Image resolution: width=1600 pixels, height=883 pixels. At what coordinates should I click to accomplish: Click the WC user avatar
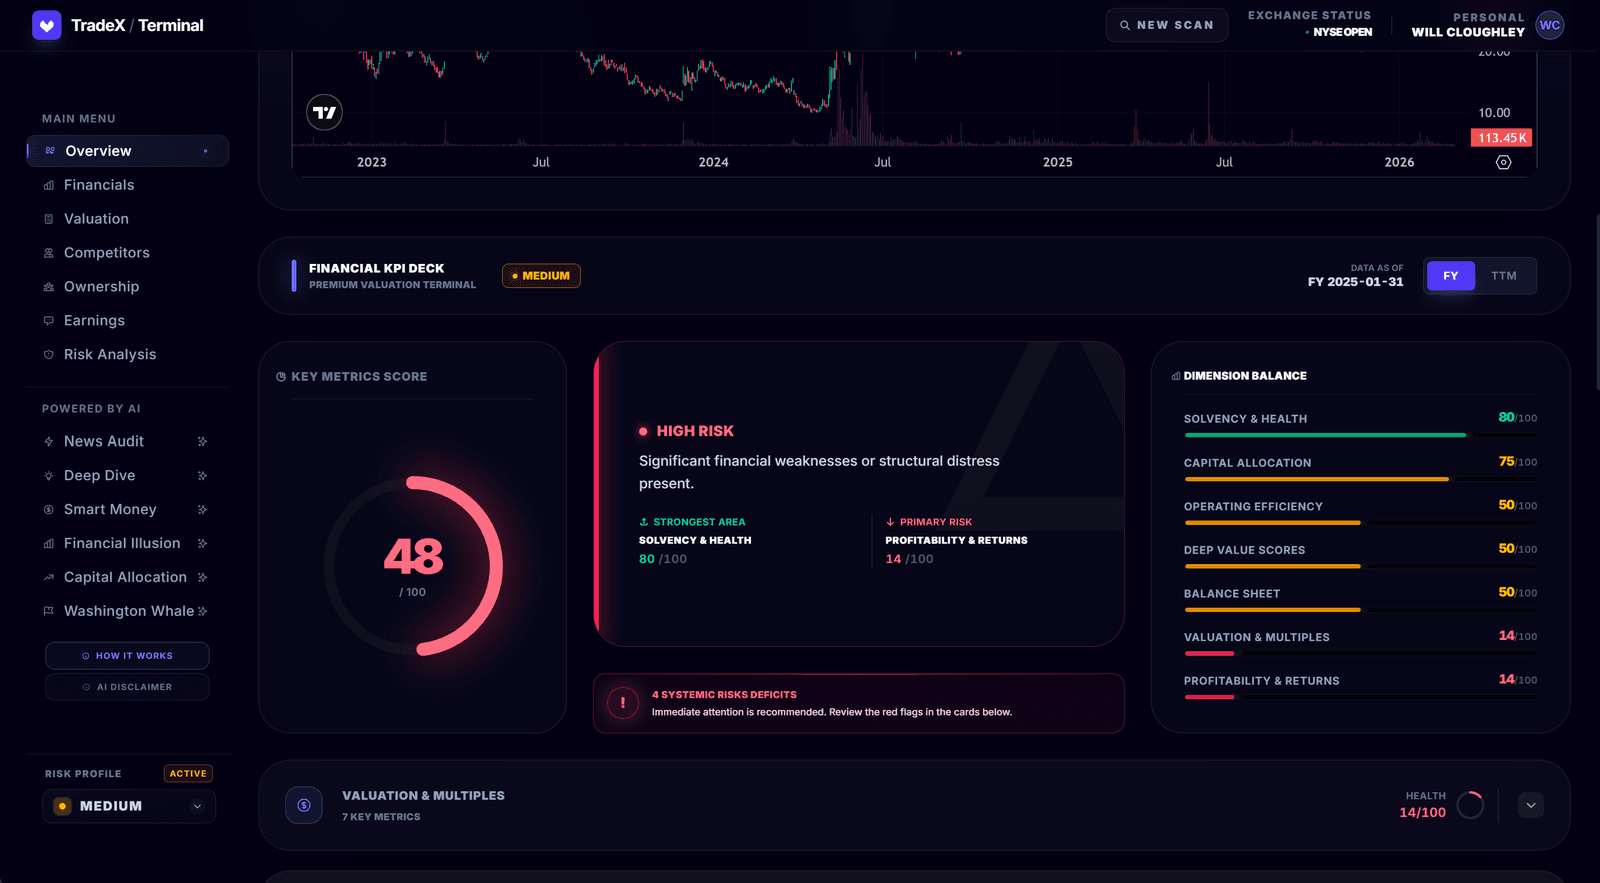pyautogui.click(x=1550, y=25)
